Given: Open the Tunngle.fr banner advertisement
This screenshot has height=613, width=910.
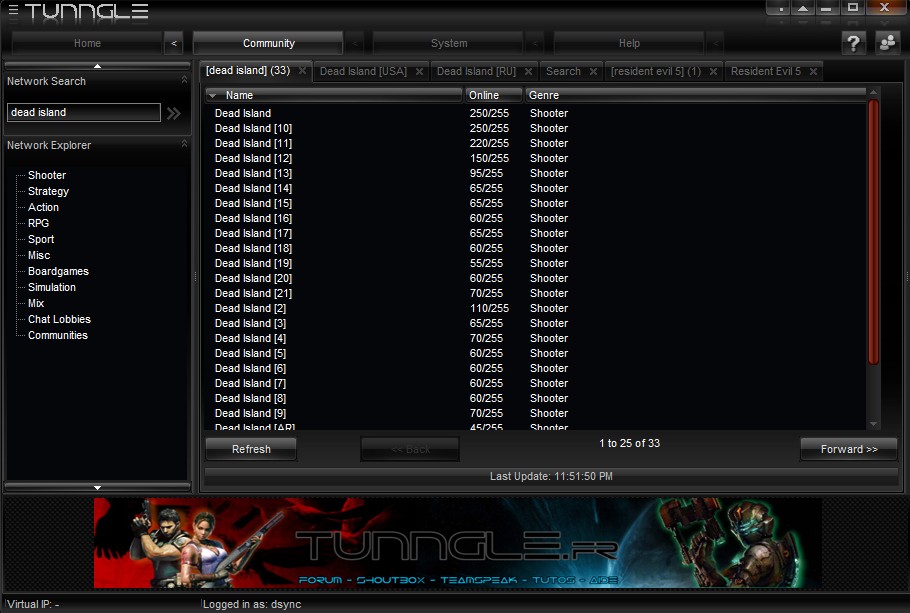Looking at the screenshot, I should (x=458, y=543).
